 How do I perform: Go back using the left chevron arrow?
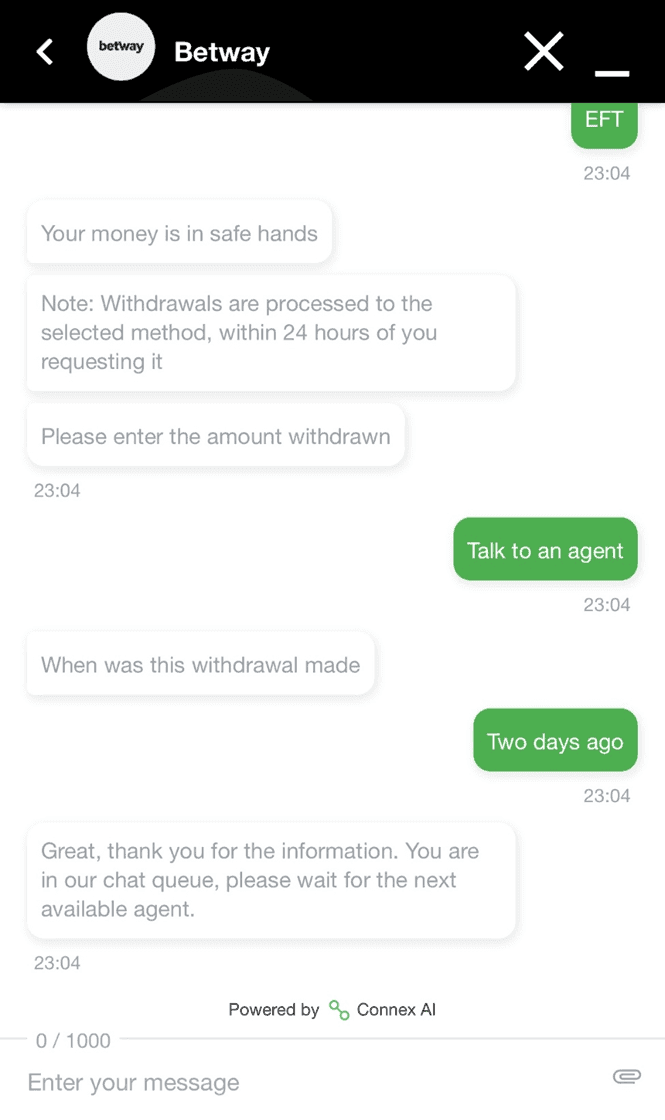[x=45, y=52]
